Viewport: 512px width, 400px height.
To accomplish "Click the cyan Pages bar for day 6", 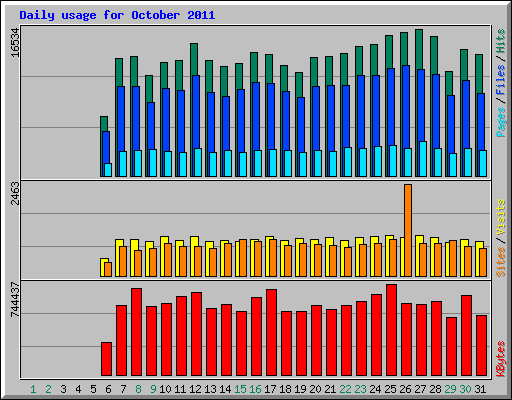I will (108, 170).
